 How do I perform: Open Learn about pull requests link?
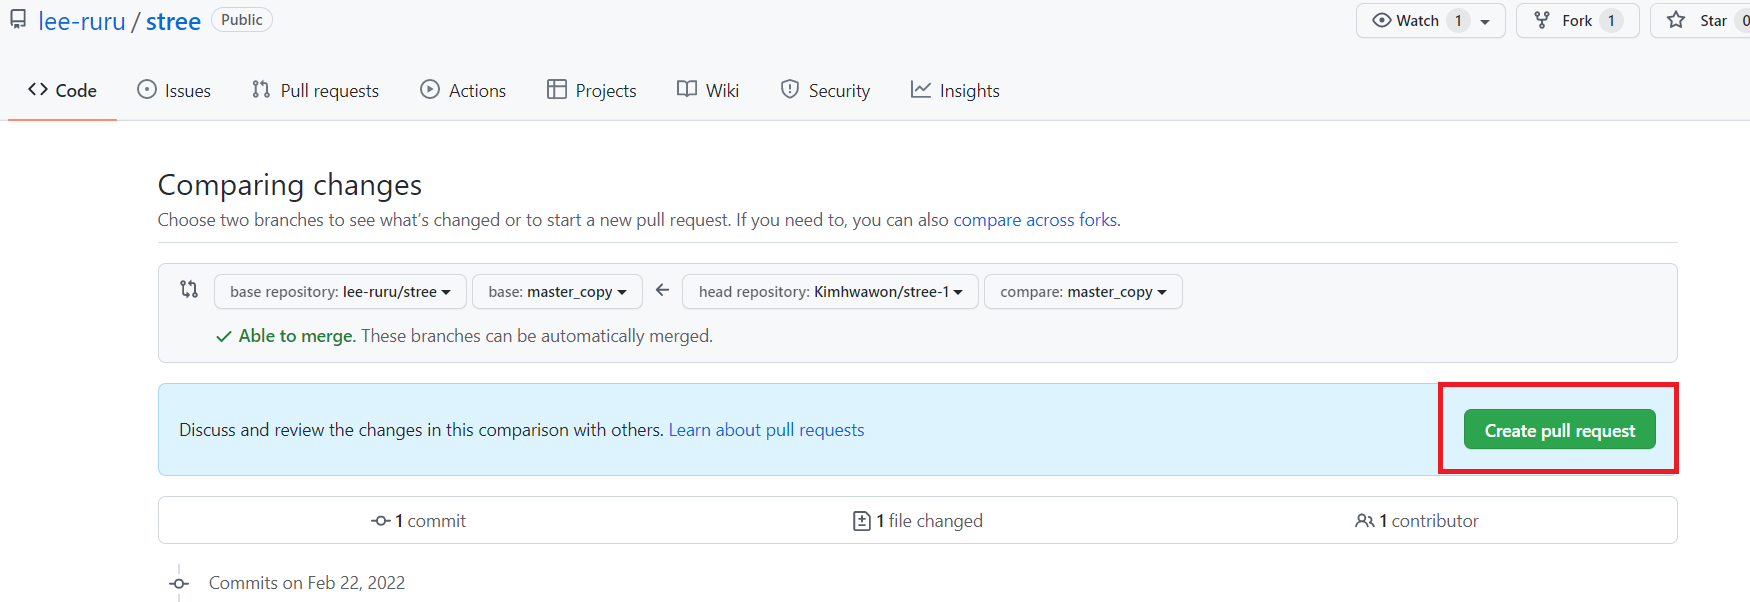click(x=766, y=430)
